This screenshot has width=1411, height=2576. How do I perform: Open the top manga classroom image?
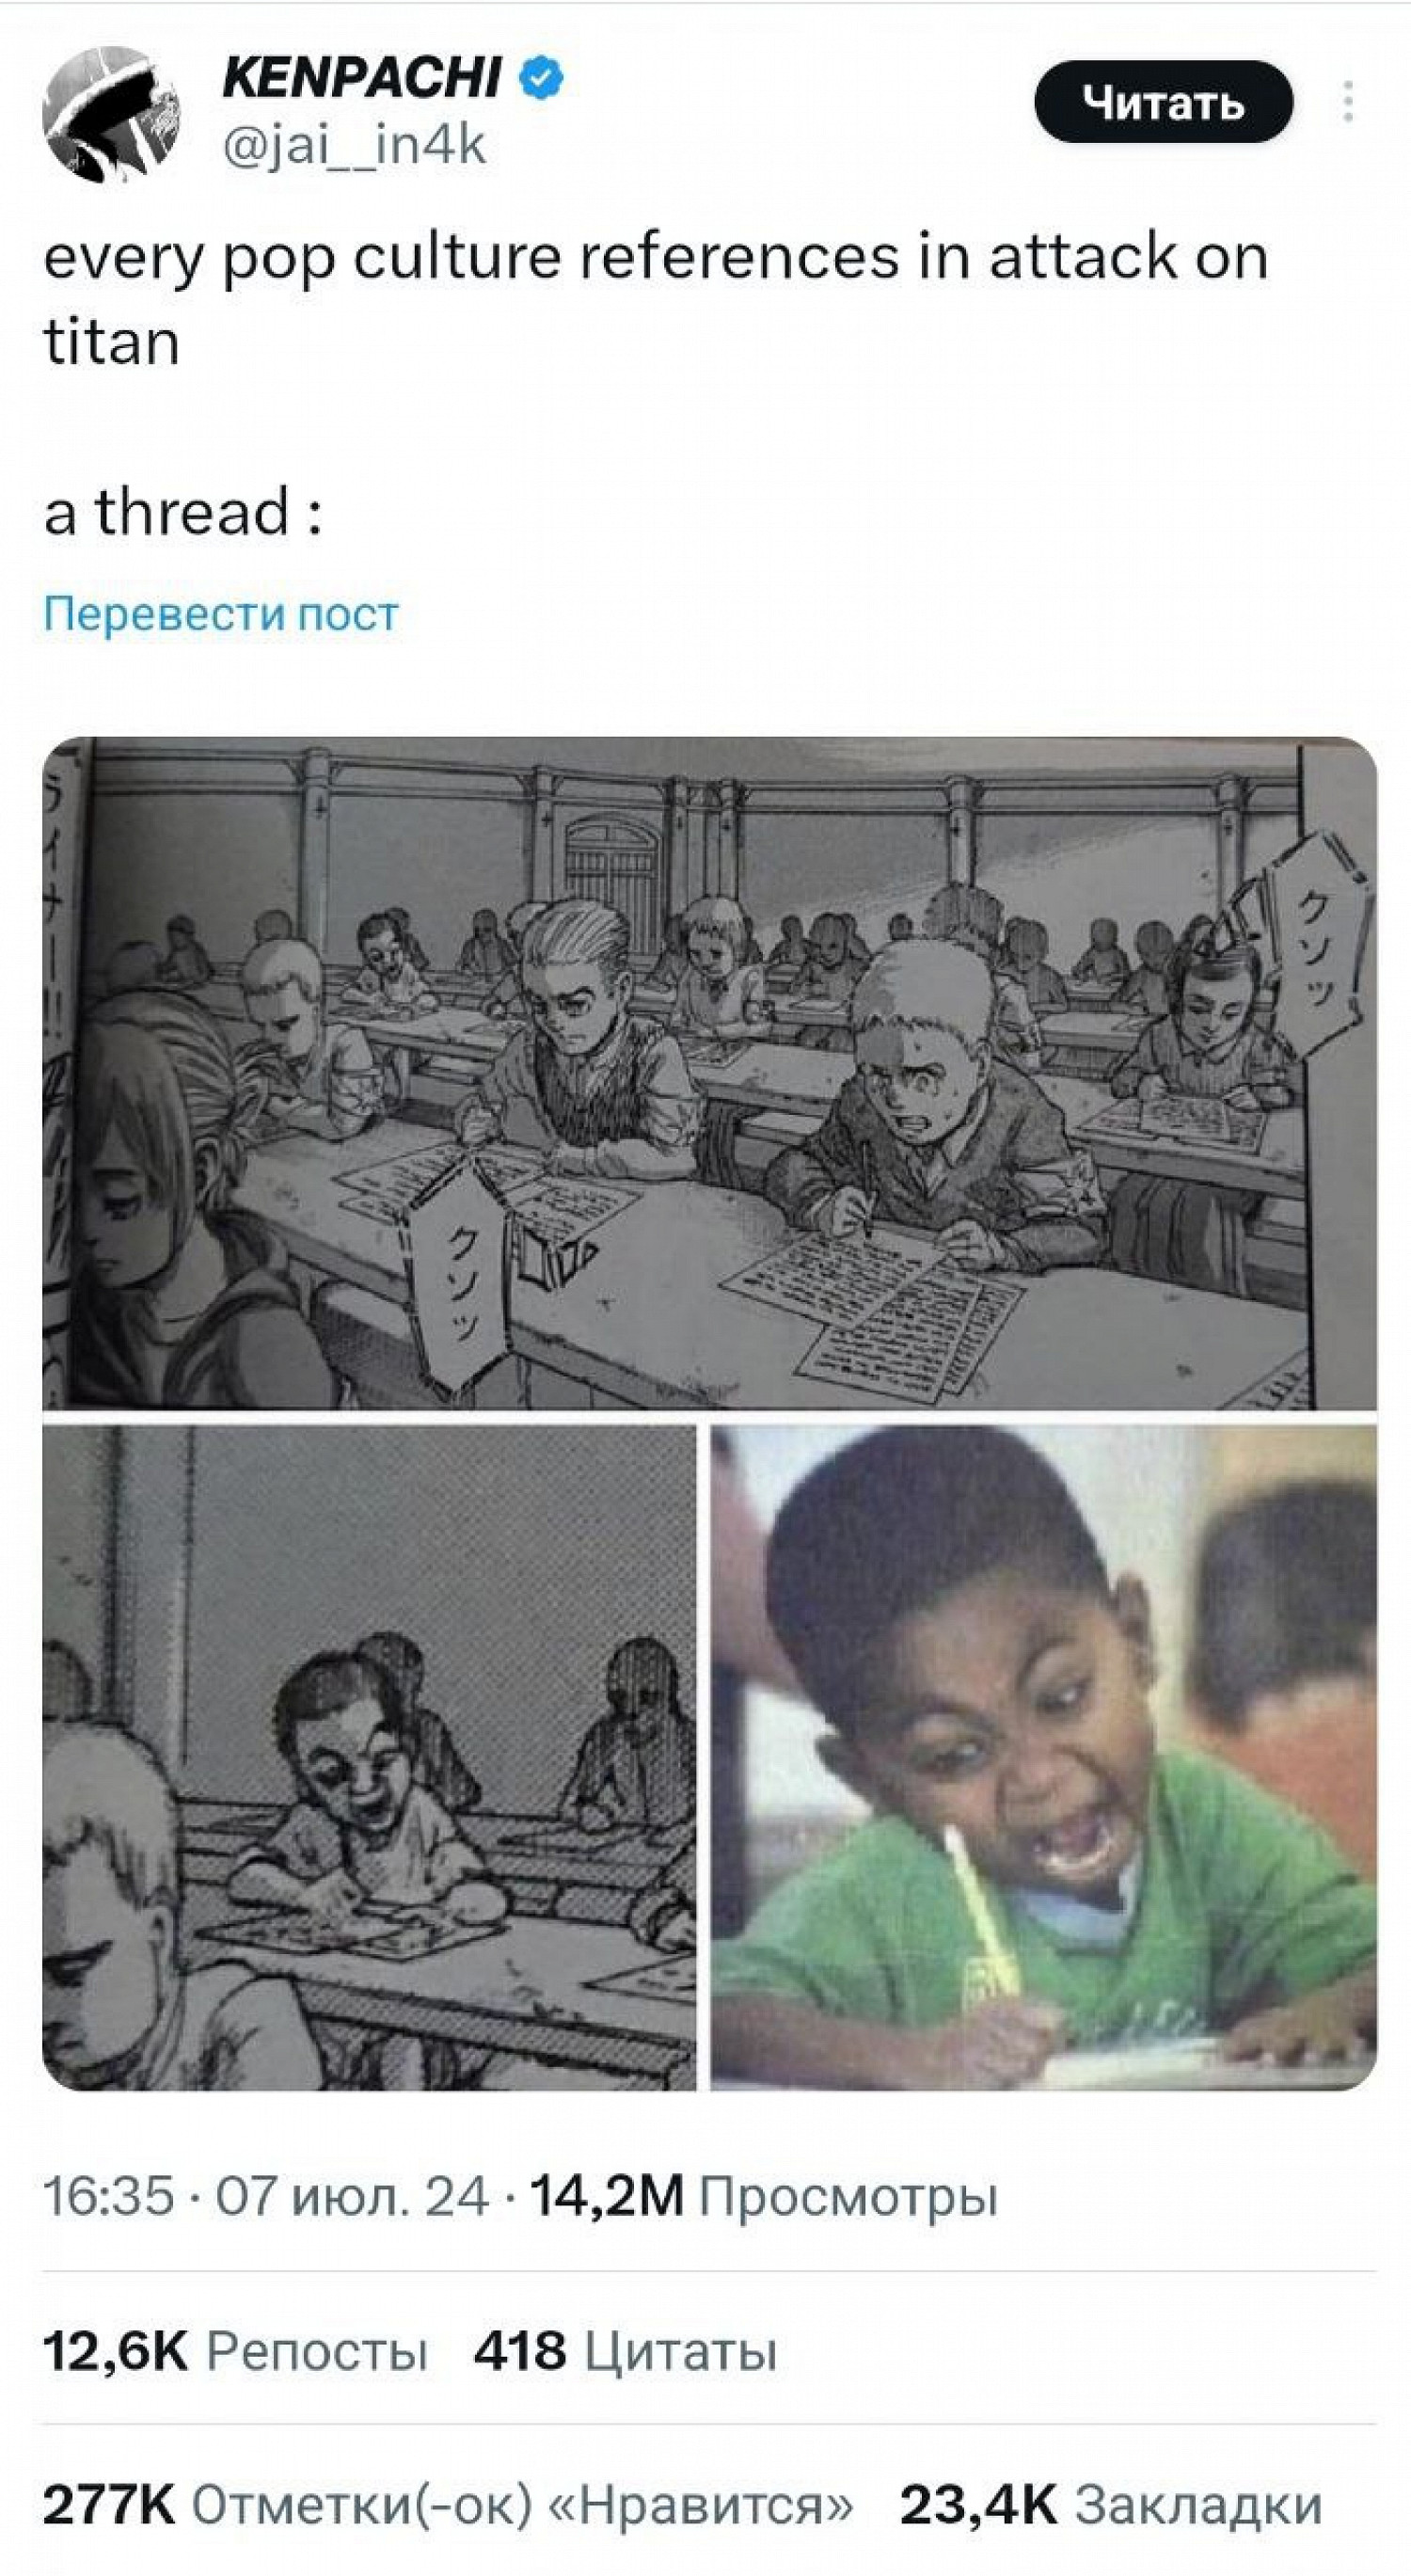coord(709,1073)
